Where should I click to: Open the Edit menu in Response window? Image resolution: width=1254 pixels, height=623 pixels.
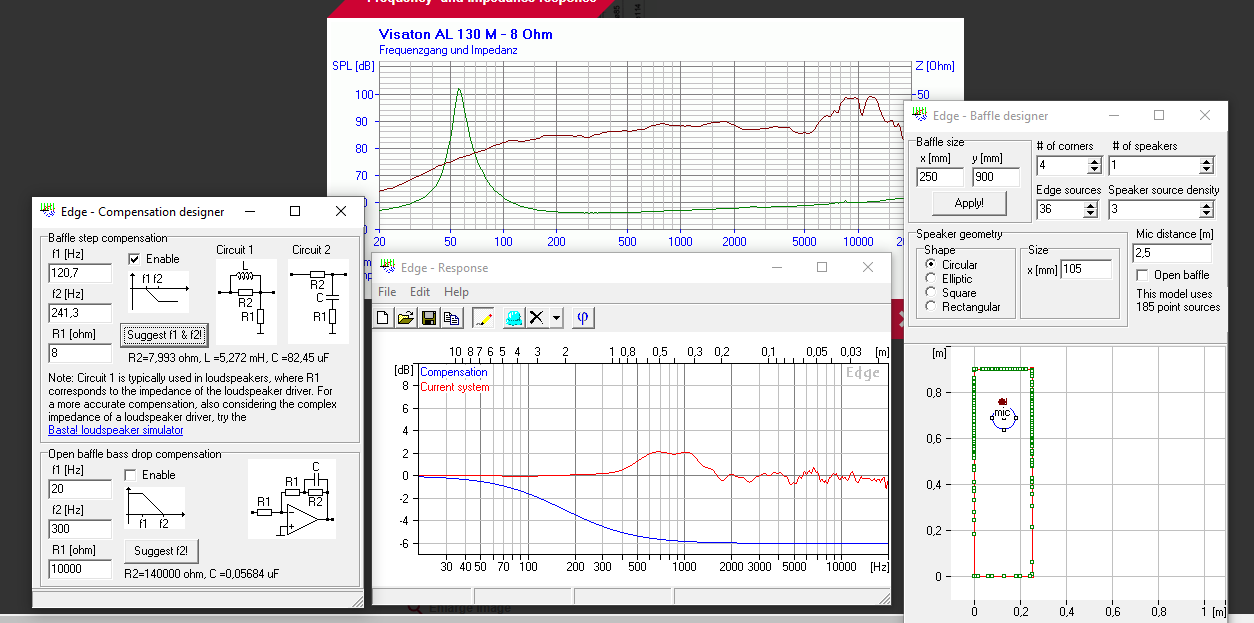420,292
